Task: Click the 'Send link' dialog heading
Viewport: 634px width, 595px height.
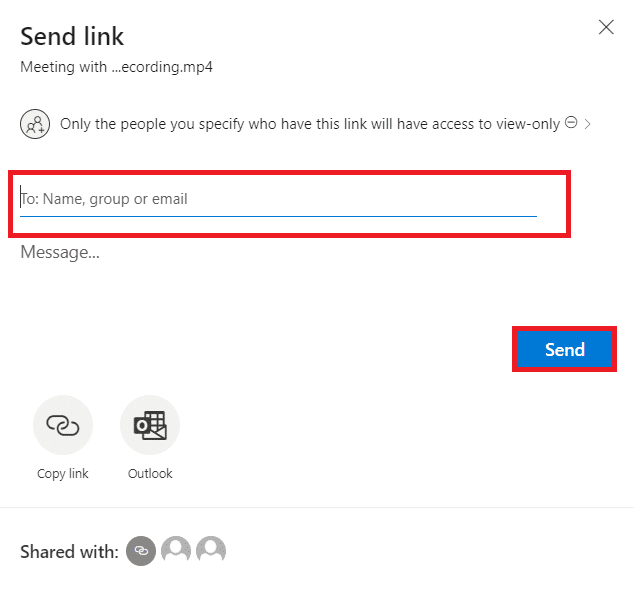Action: pyautogui.click(x=72, y=37)
